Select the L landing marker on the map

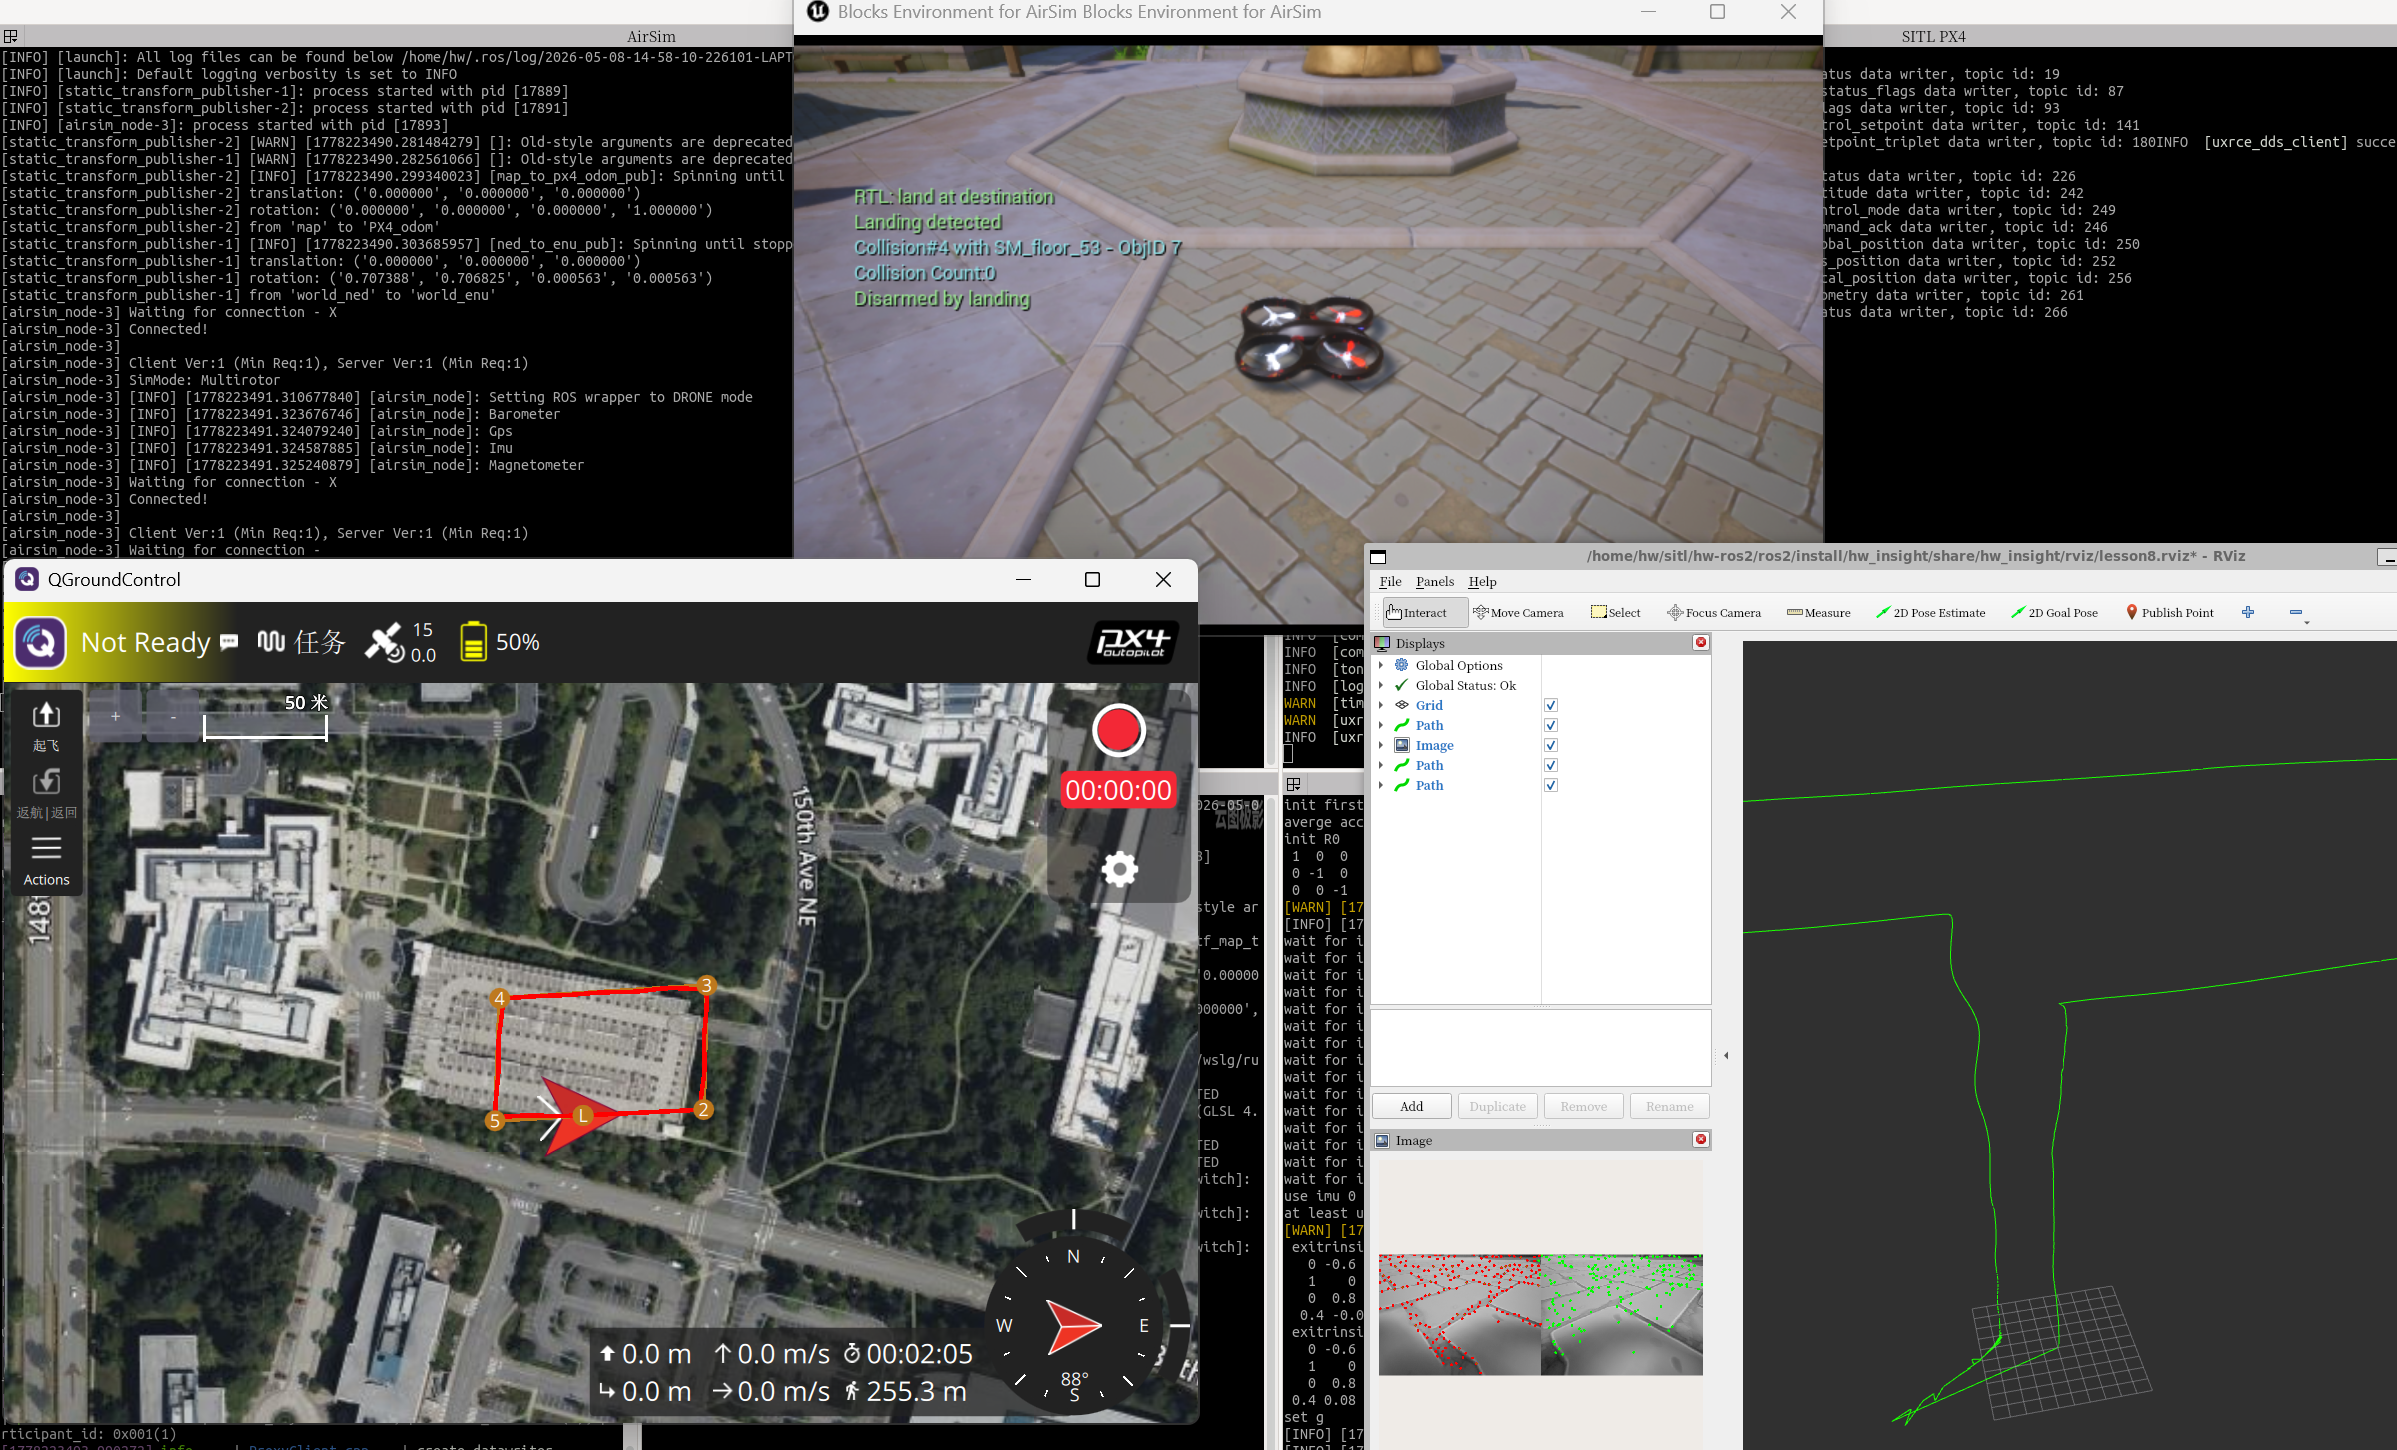tap(582, 1115)
